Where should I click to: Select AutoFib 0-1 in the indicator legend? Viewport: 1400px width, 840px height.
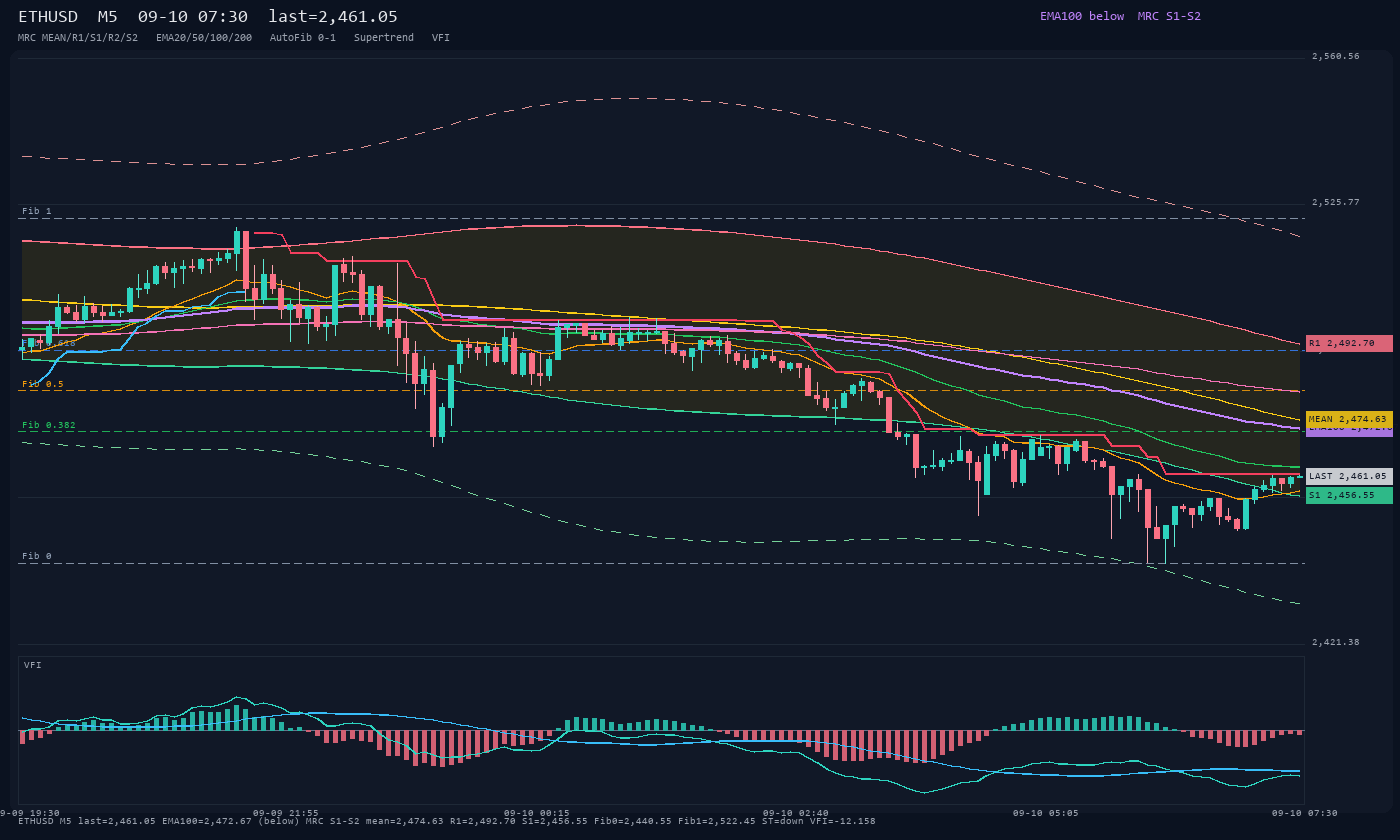303,37
